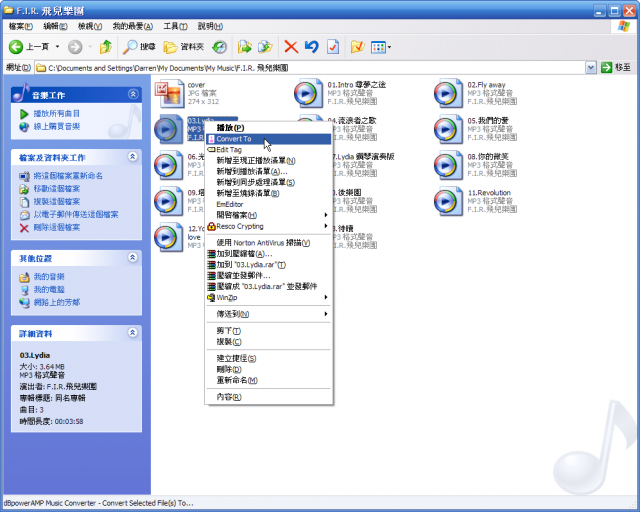Choose EmEditor in context menu
The height and width of the screenshot is (512, 640).
point(269,204)
